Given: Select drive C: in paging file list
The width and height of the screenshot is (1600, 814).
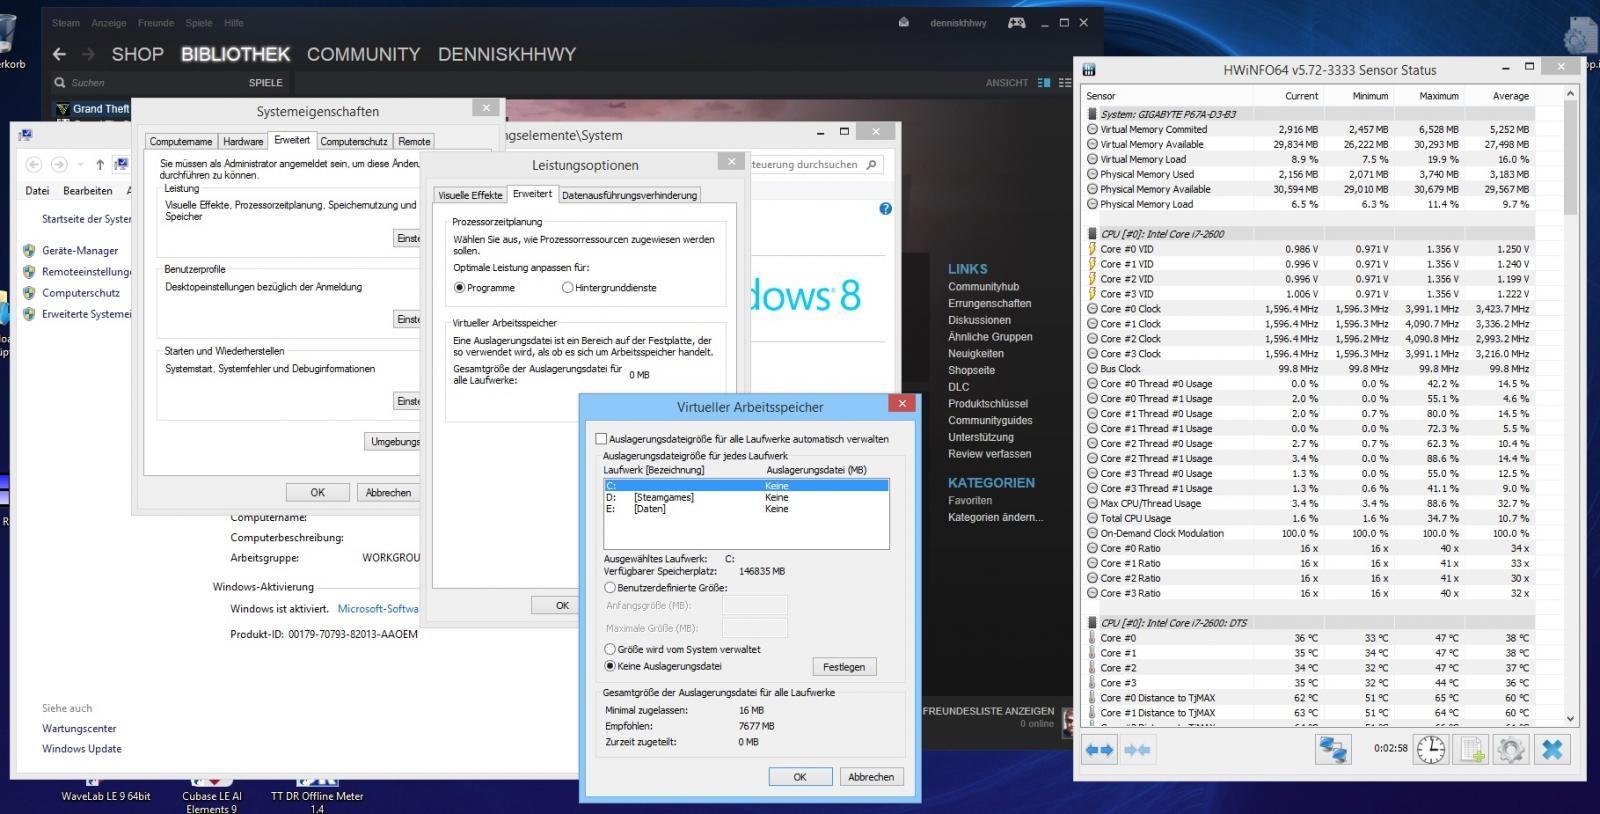Looking at the screenshot, I should [746, 486].
